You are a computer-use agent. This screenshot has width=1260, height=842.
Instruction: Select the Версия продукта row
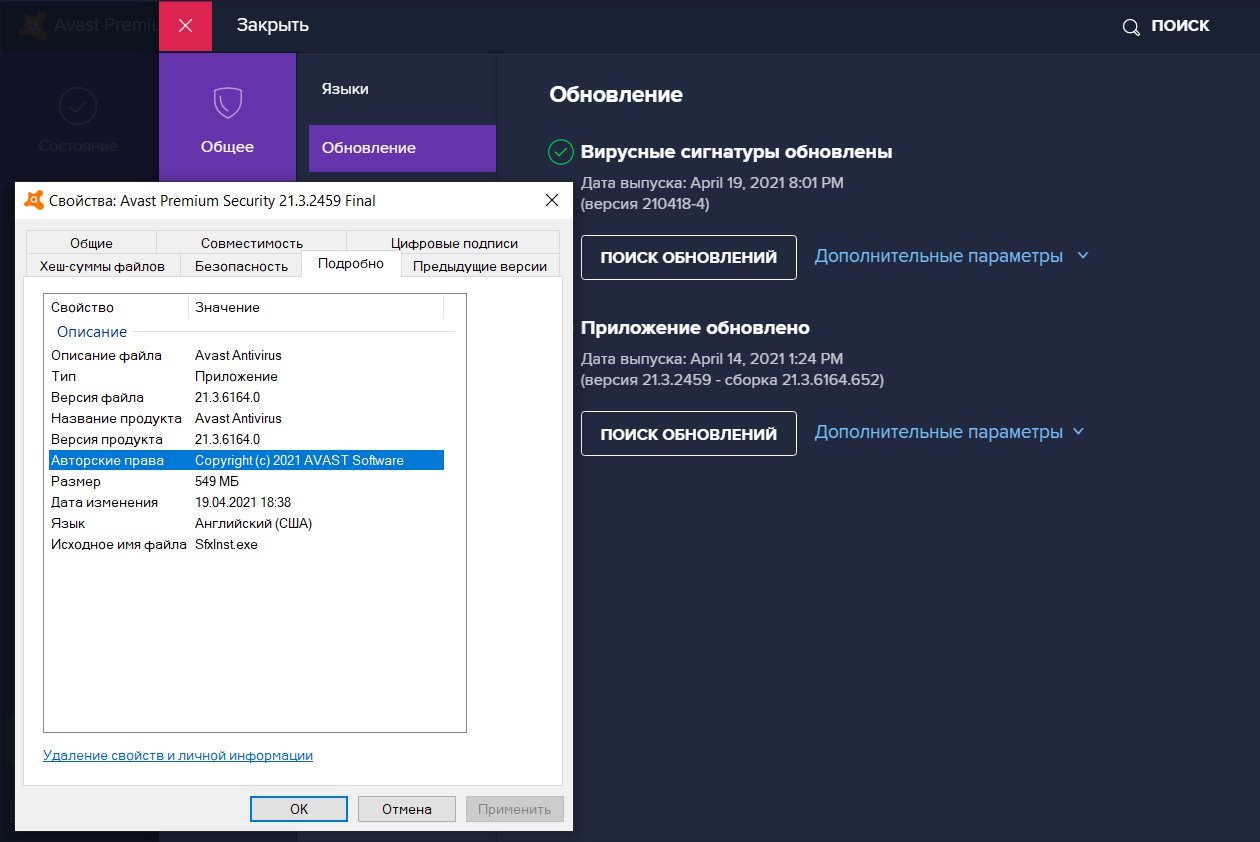point(246,439)
